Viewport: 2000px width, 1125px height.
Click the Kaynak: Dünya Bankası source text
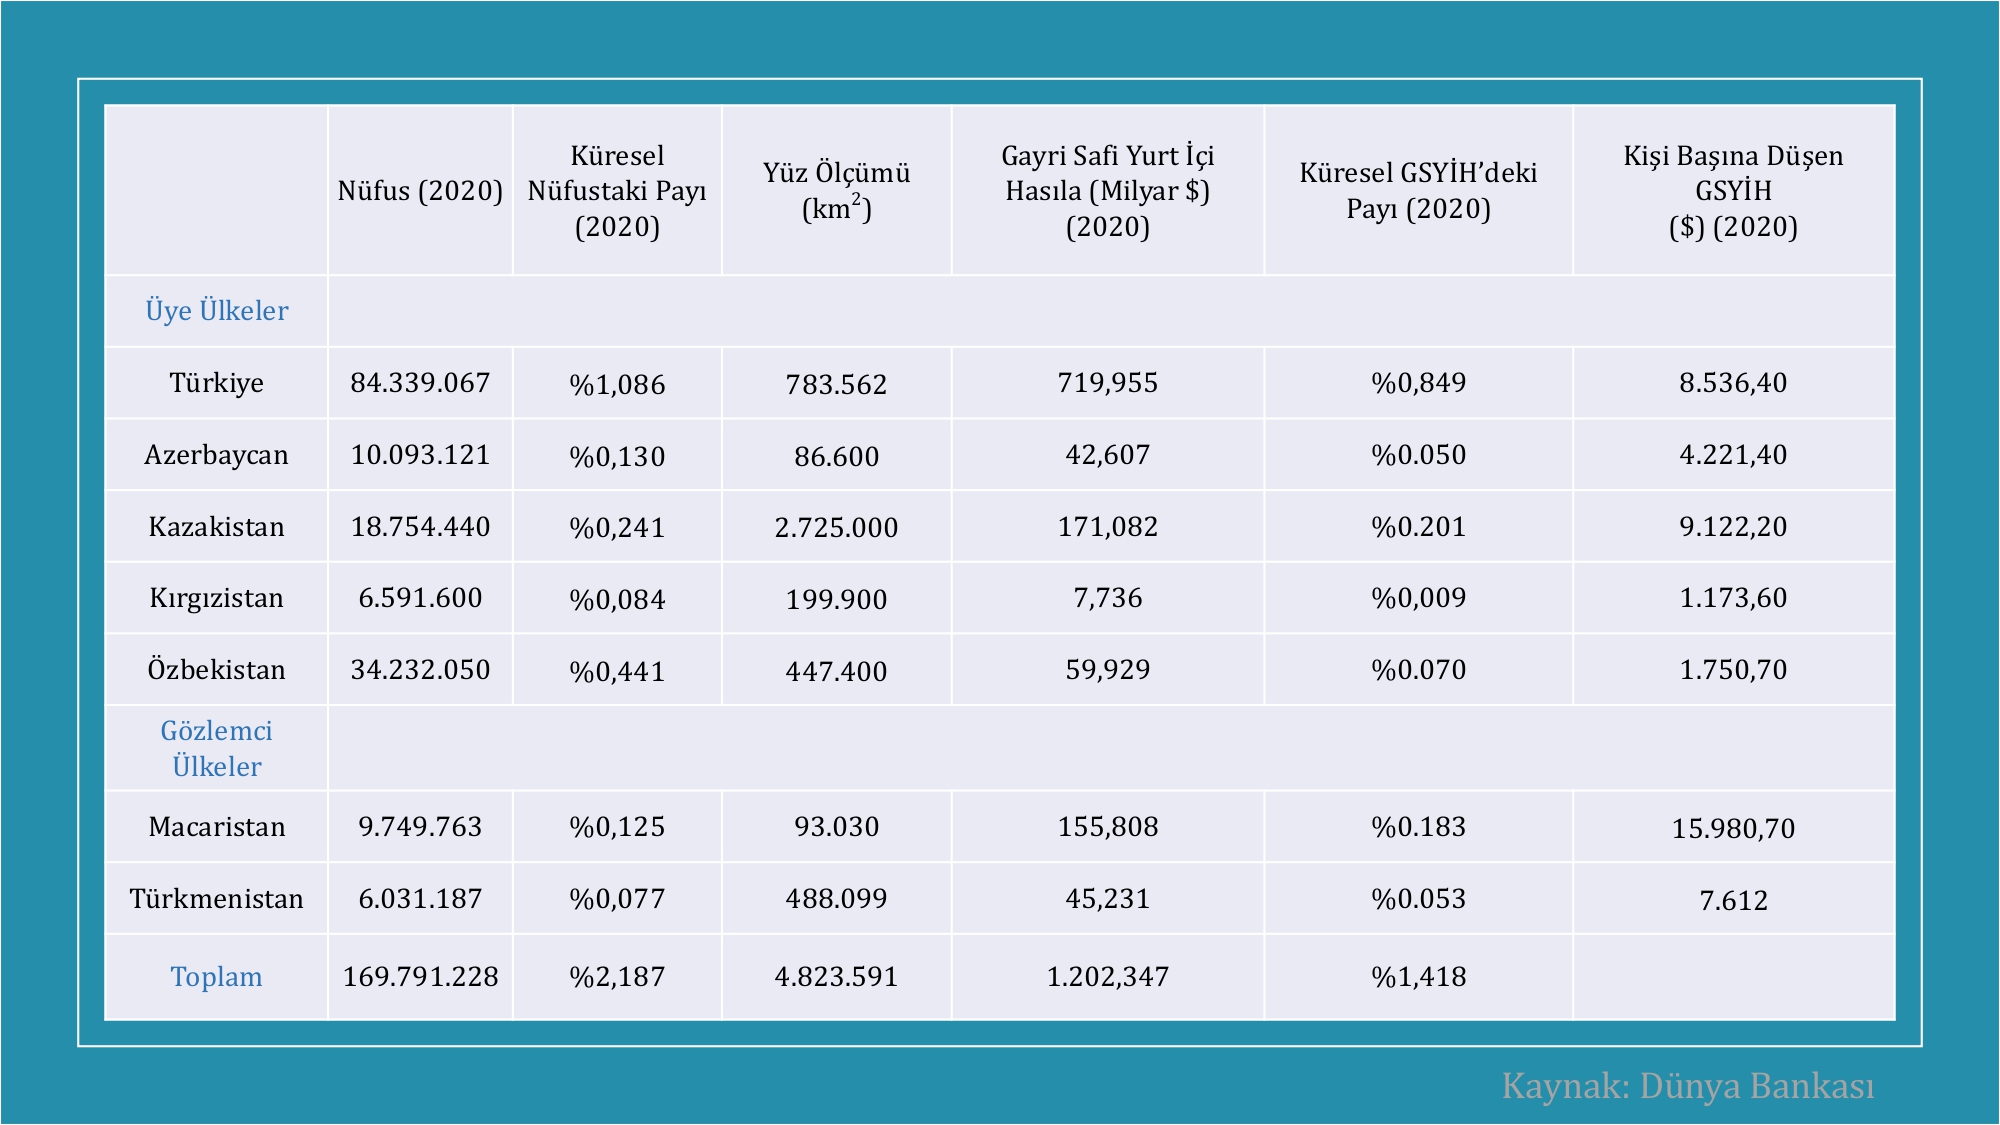[x=1688, y=1086]
